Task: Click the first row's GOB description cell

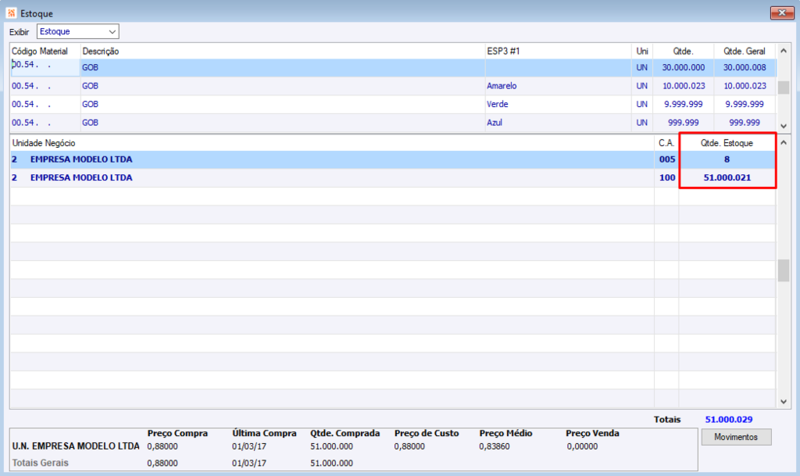Action: tap(283, 67)
